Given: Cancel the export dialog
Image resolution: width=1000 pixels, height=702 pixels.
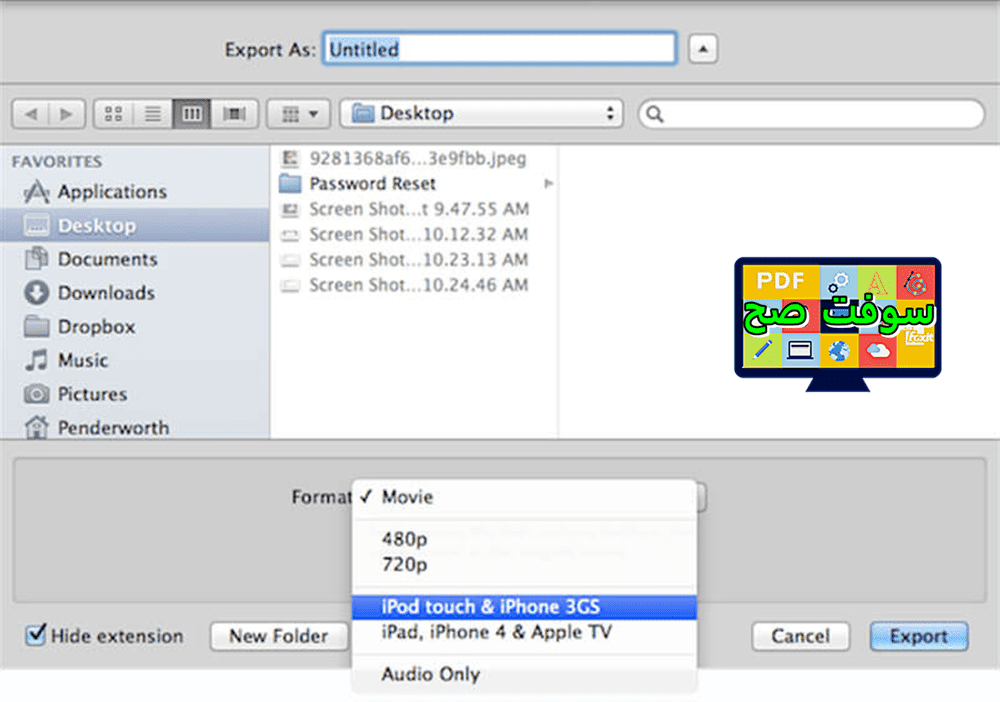Looking at the screenshot, I should click(800, 636).
